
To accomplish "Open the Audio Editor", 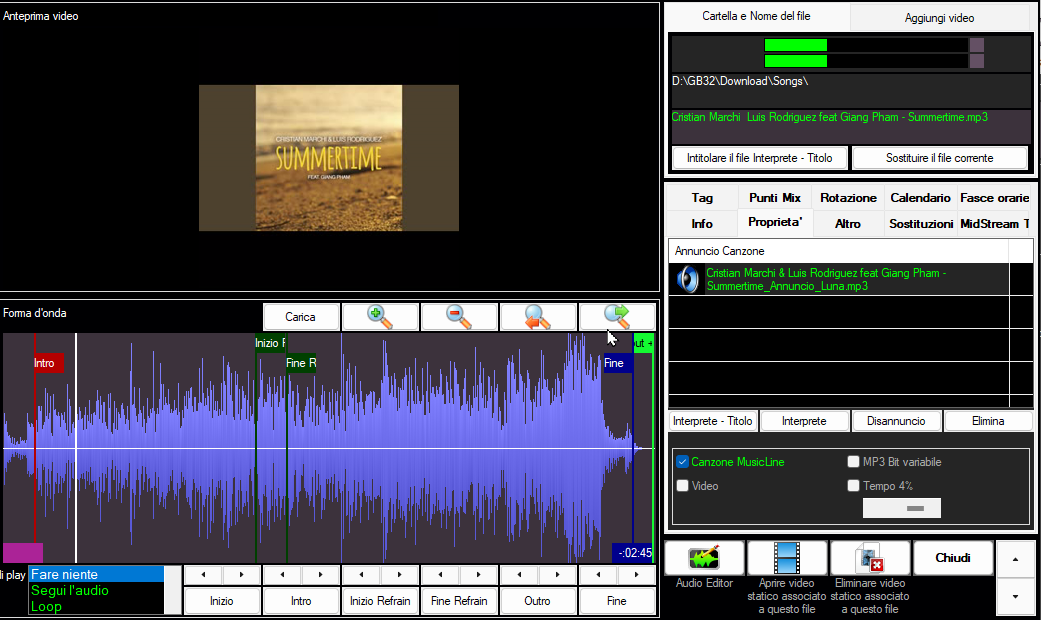I will click(x=704, y=558).
